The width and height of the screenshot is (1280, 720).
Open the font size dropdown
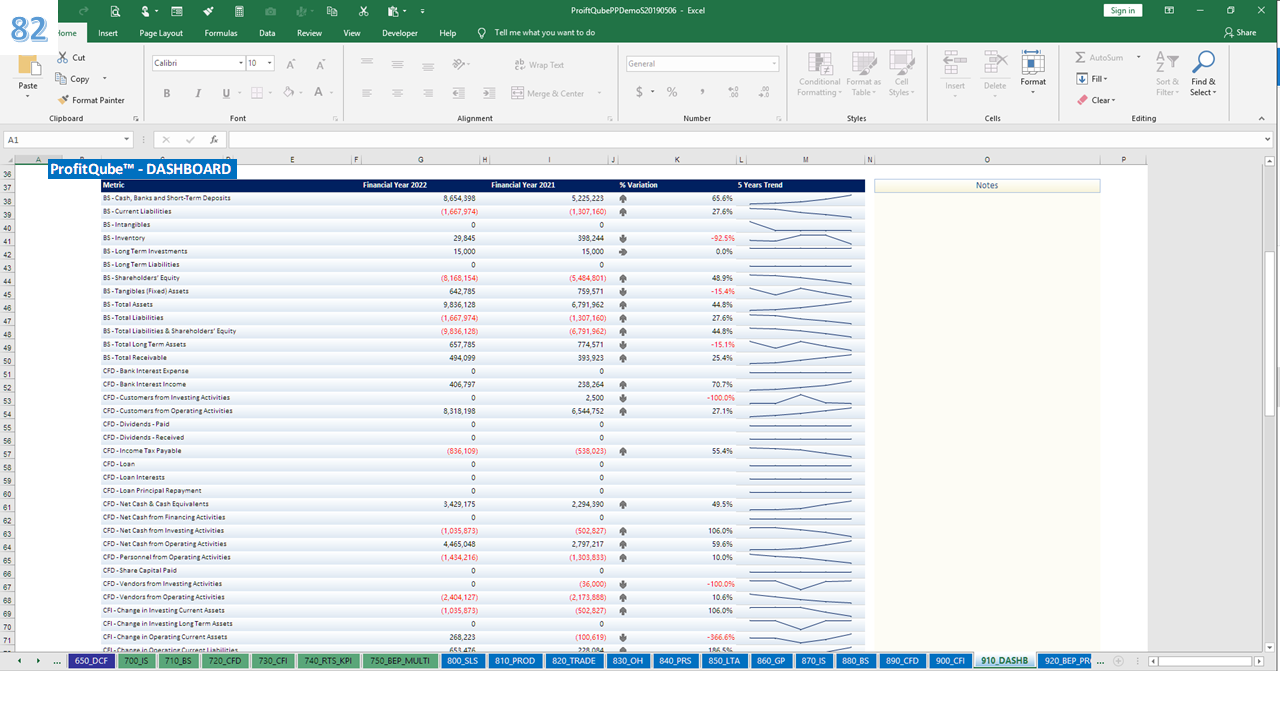tap(270, 63)
